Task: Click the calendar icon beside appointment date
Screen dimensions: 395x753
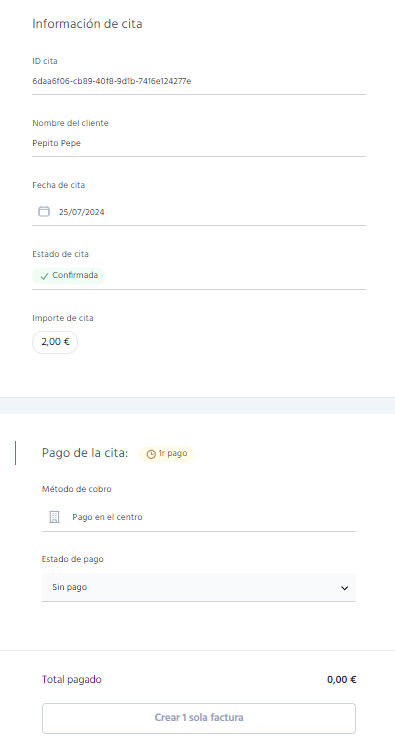Action: (44, 211)
